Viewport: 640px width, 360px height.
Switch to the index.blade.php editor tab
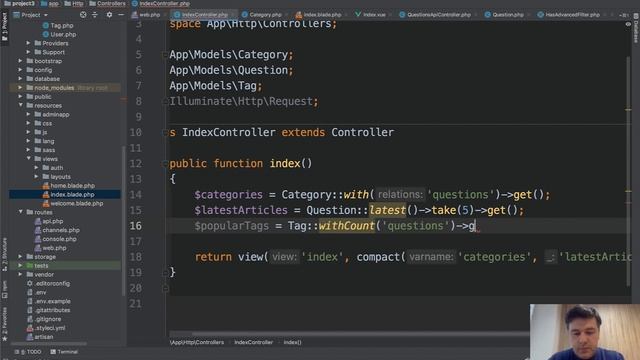click(319, 15)
